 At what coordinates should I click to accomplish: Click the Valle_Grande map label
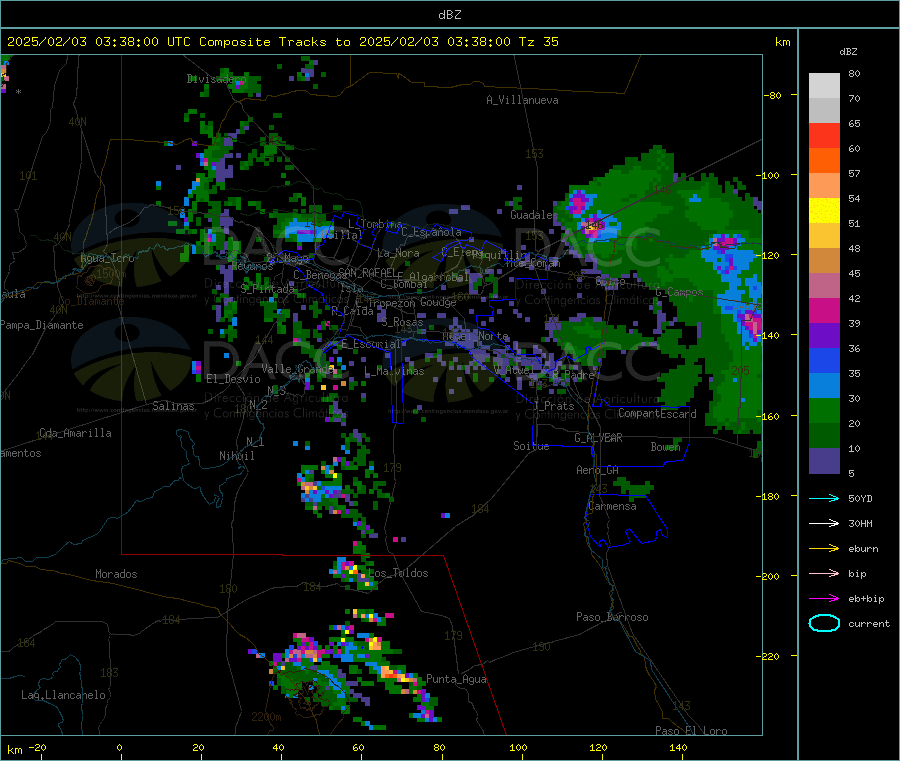click(296, 369)
